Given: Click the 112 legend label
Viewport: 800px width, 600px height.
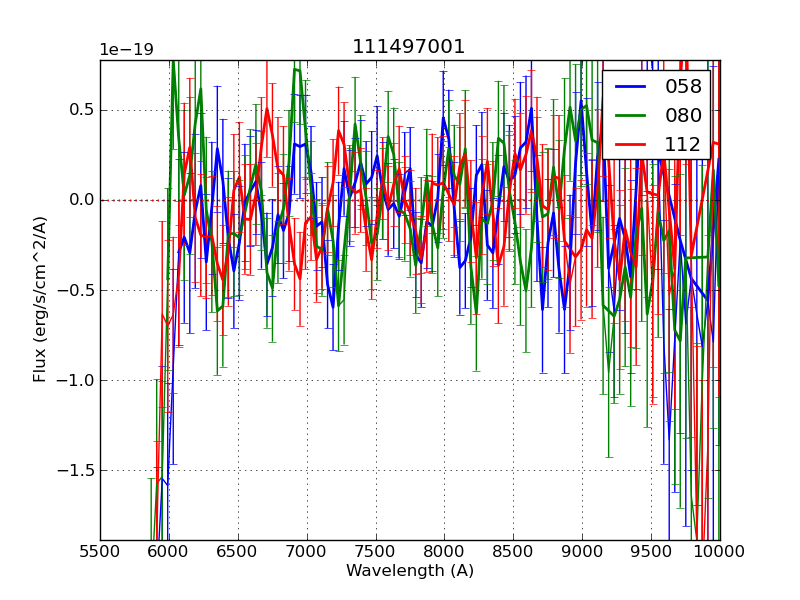Looking at the screenshot, I should [683, 144].
